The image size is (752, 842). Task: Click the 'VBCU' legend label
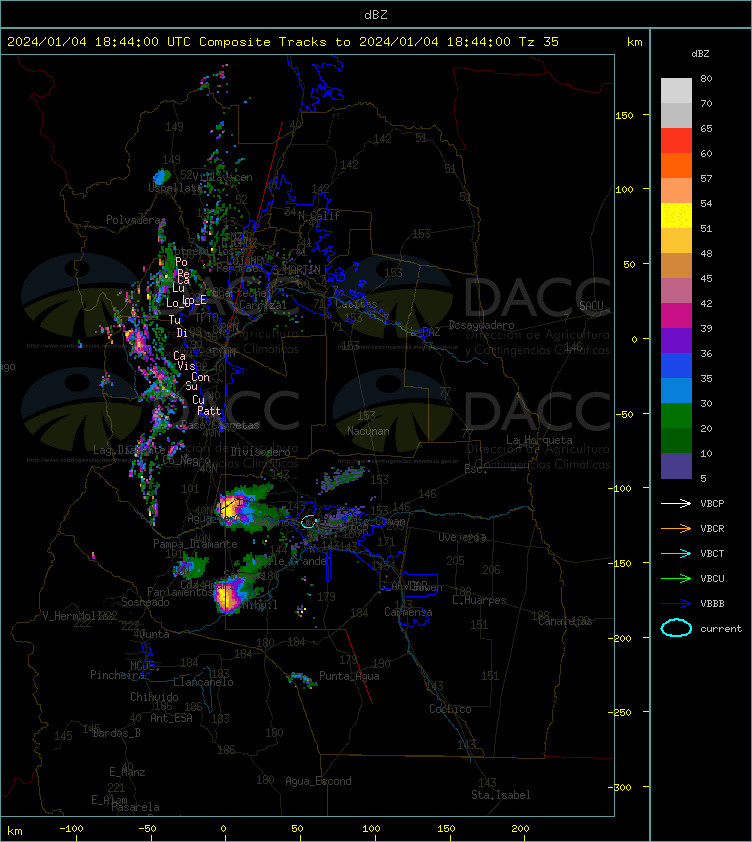(x=712, y=578)
